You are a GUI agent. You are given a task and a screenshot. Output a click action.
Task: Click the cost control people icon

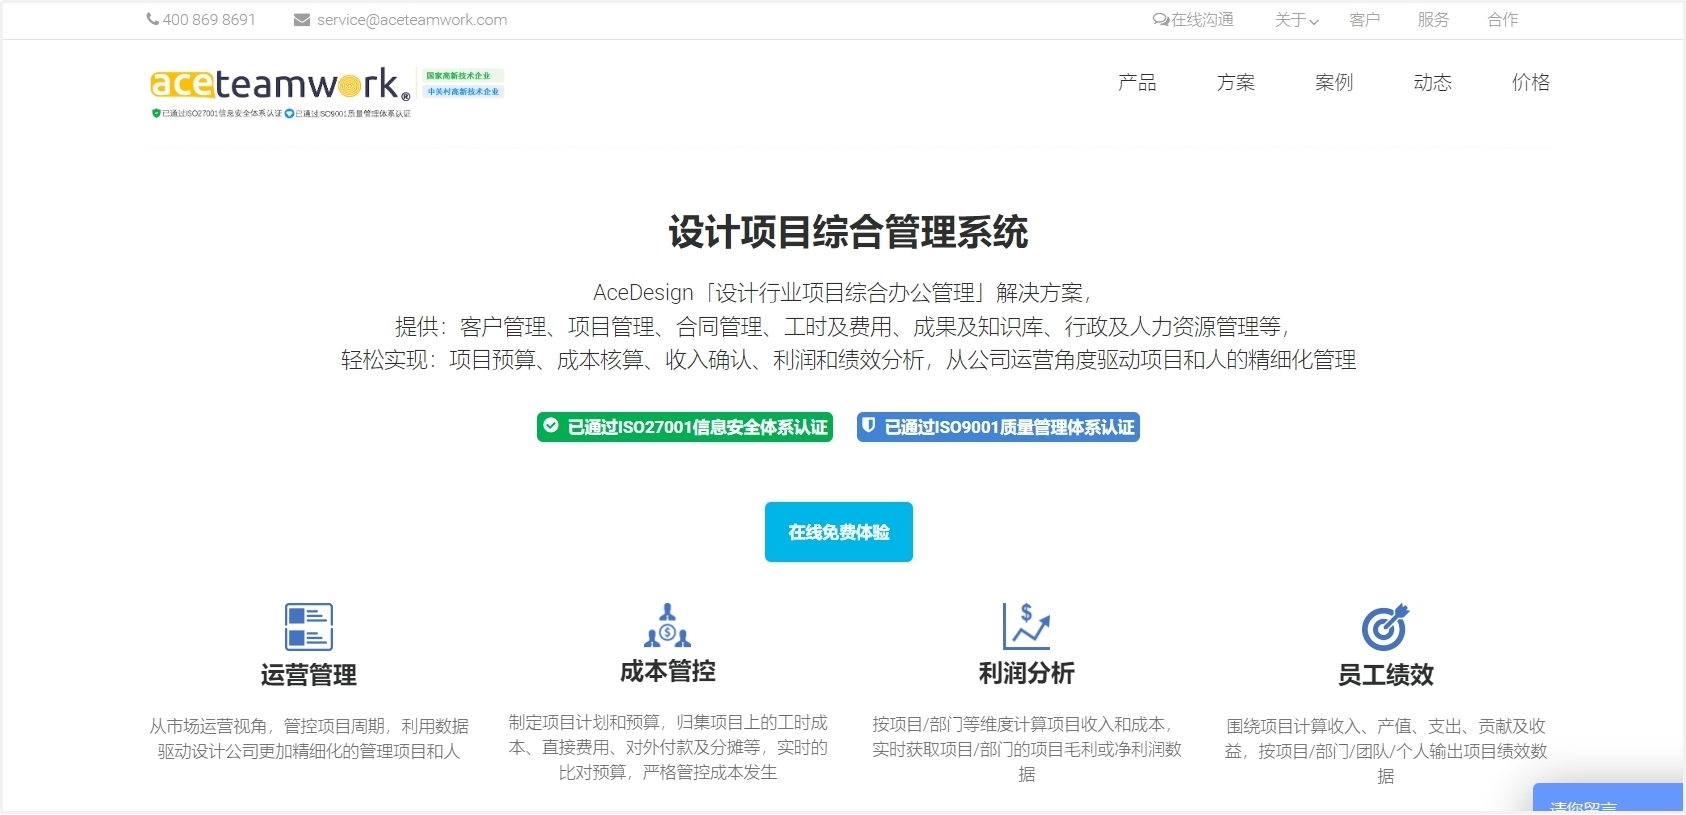(667, 626)
